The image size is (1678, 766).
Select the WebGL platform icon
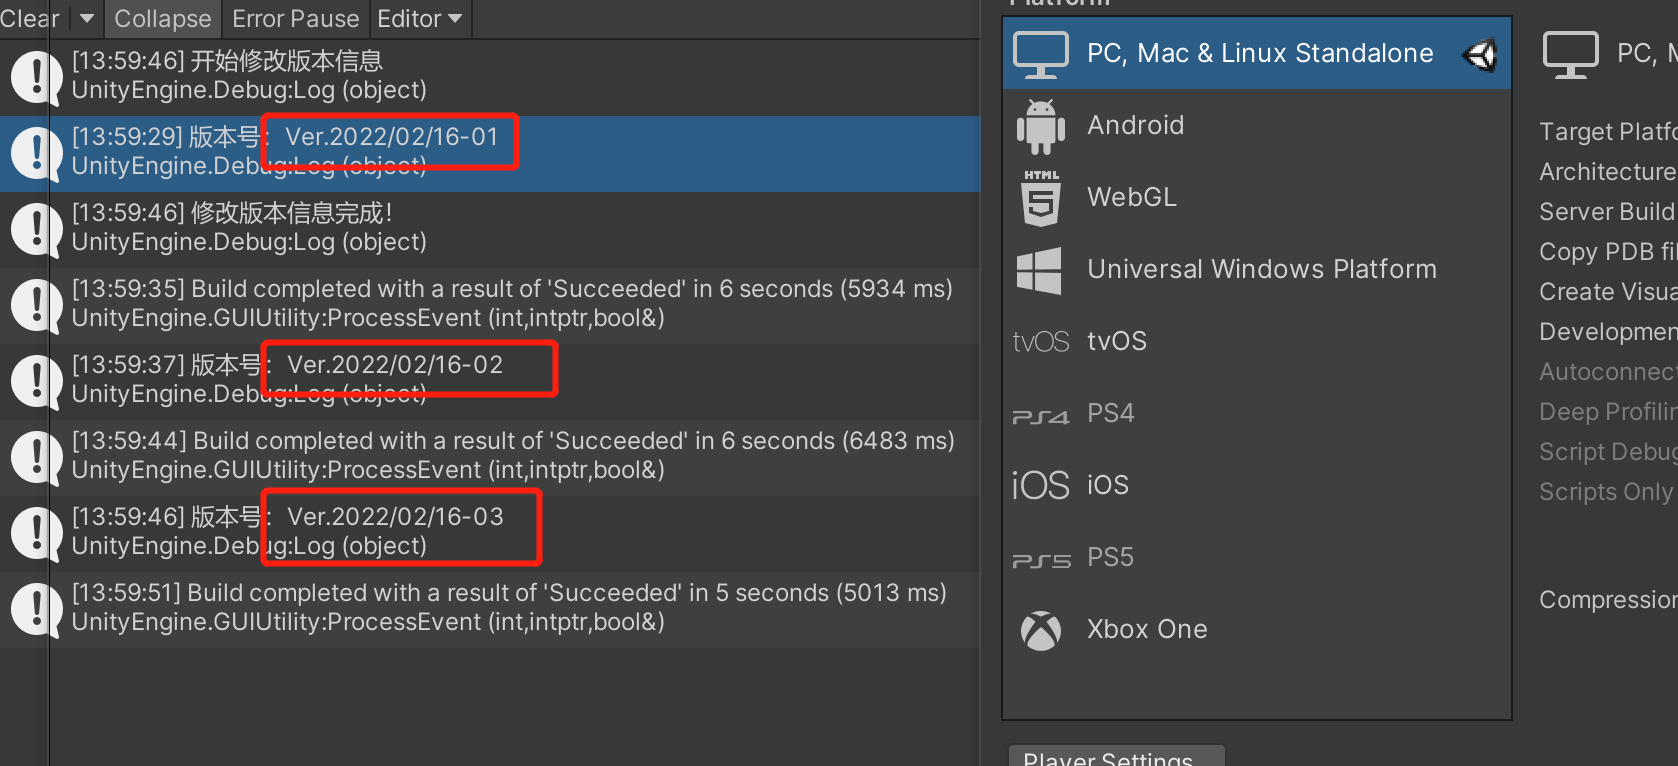[x=1040, y=197]
